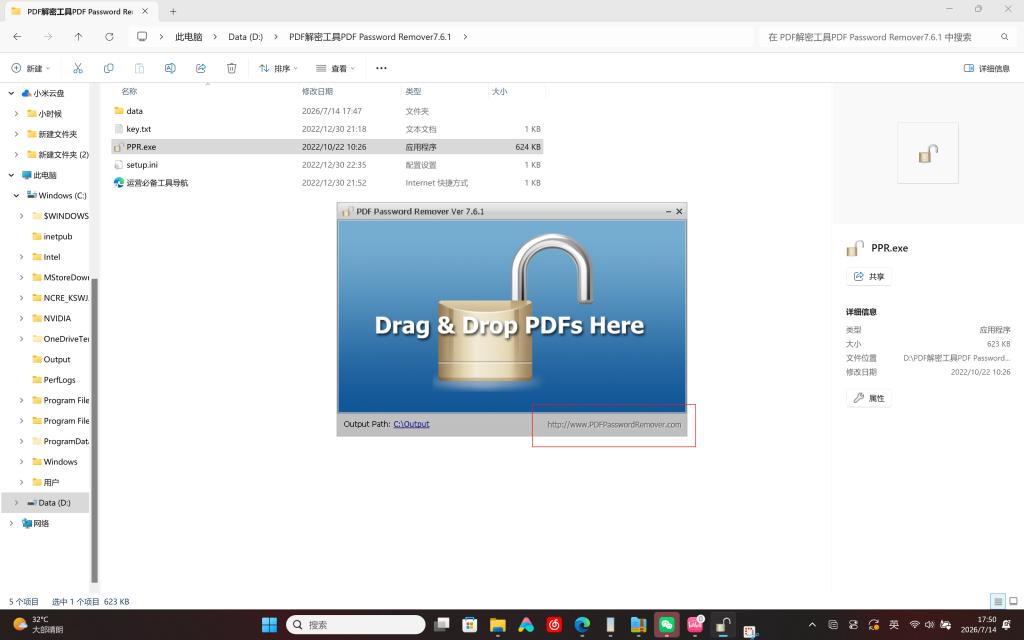Click the Paste clipboard icon
The image size is (1024, 640).
point(139,68)
